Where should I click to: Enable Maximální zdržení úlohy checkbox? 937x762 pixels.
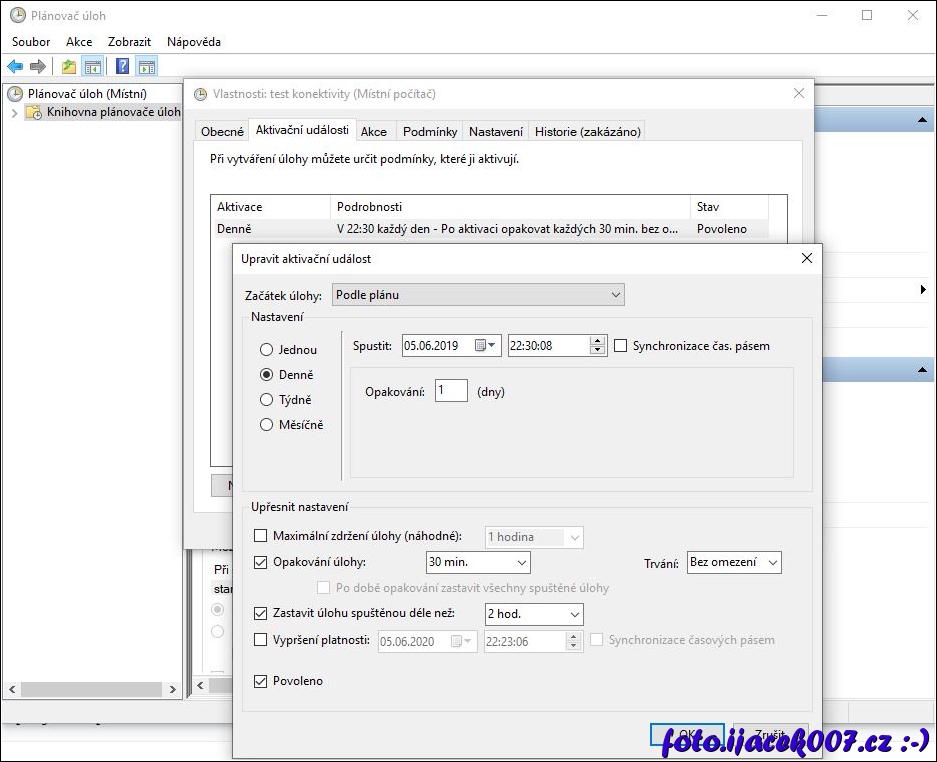[262, 537]
